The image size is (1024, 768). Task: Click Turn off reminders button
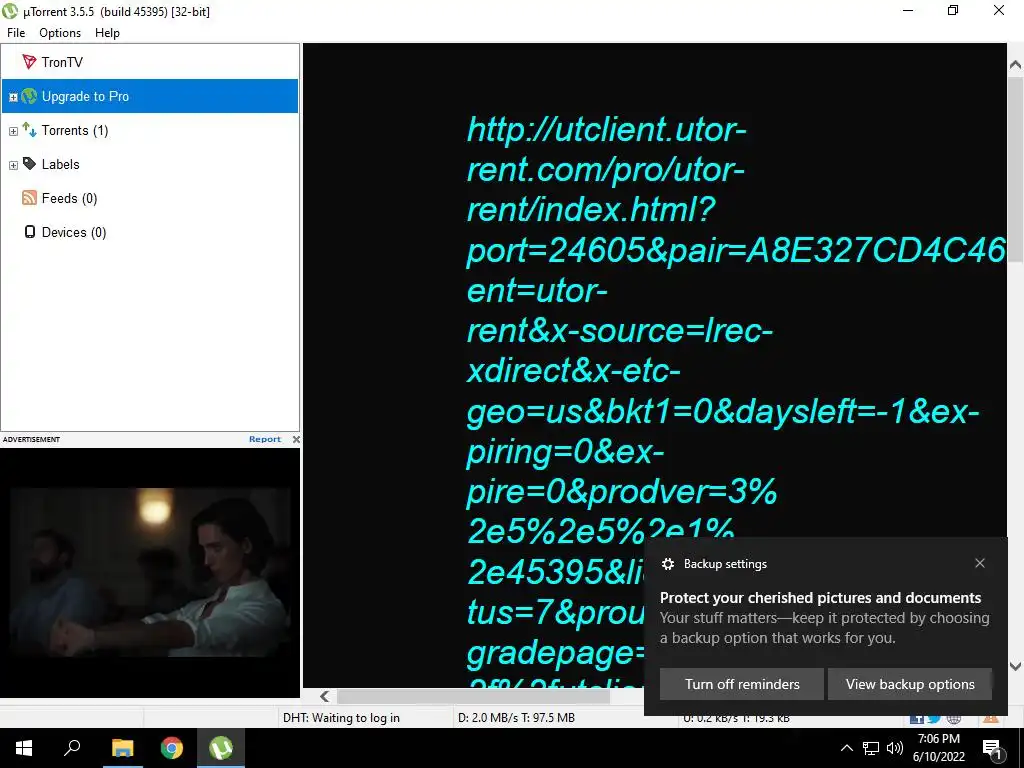tap(742, 684)
